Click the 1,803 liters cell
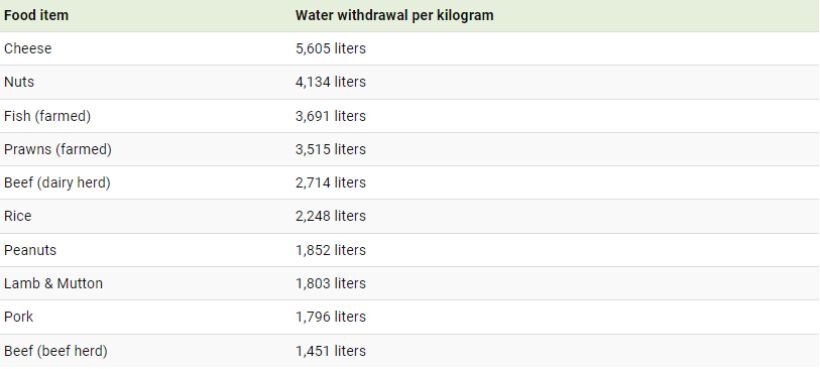820x369 pixels. [331, 284]
